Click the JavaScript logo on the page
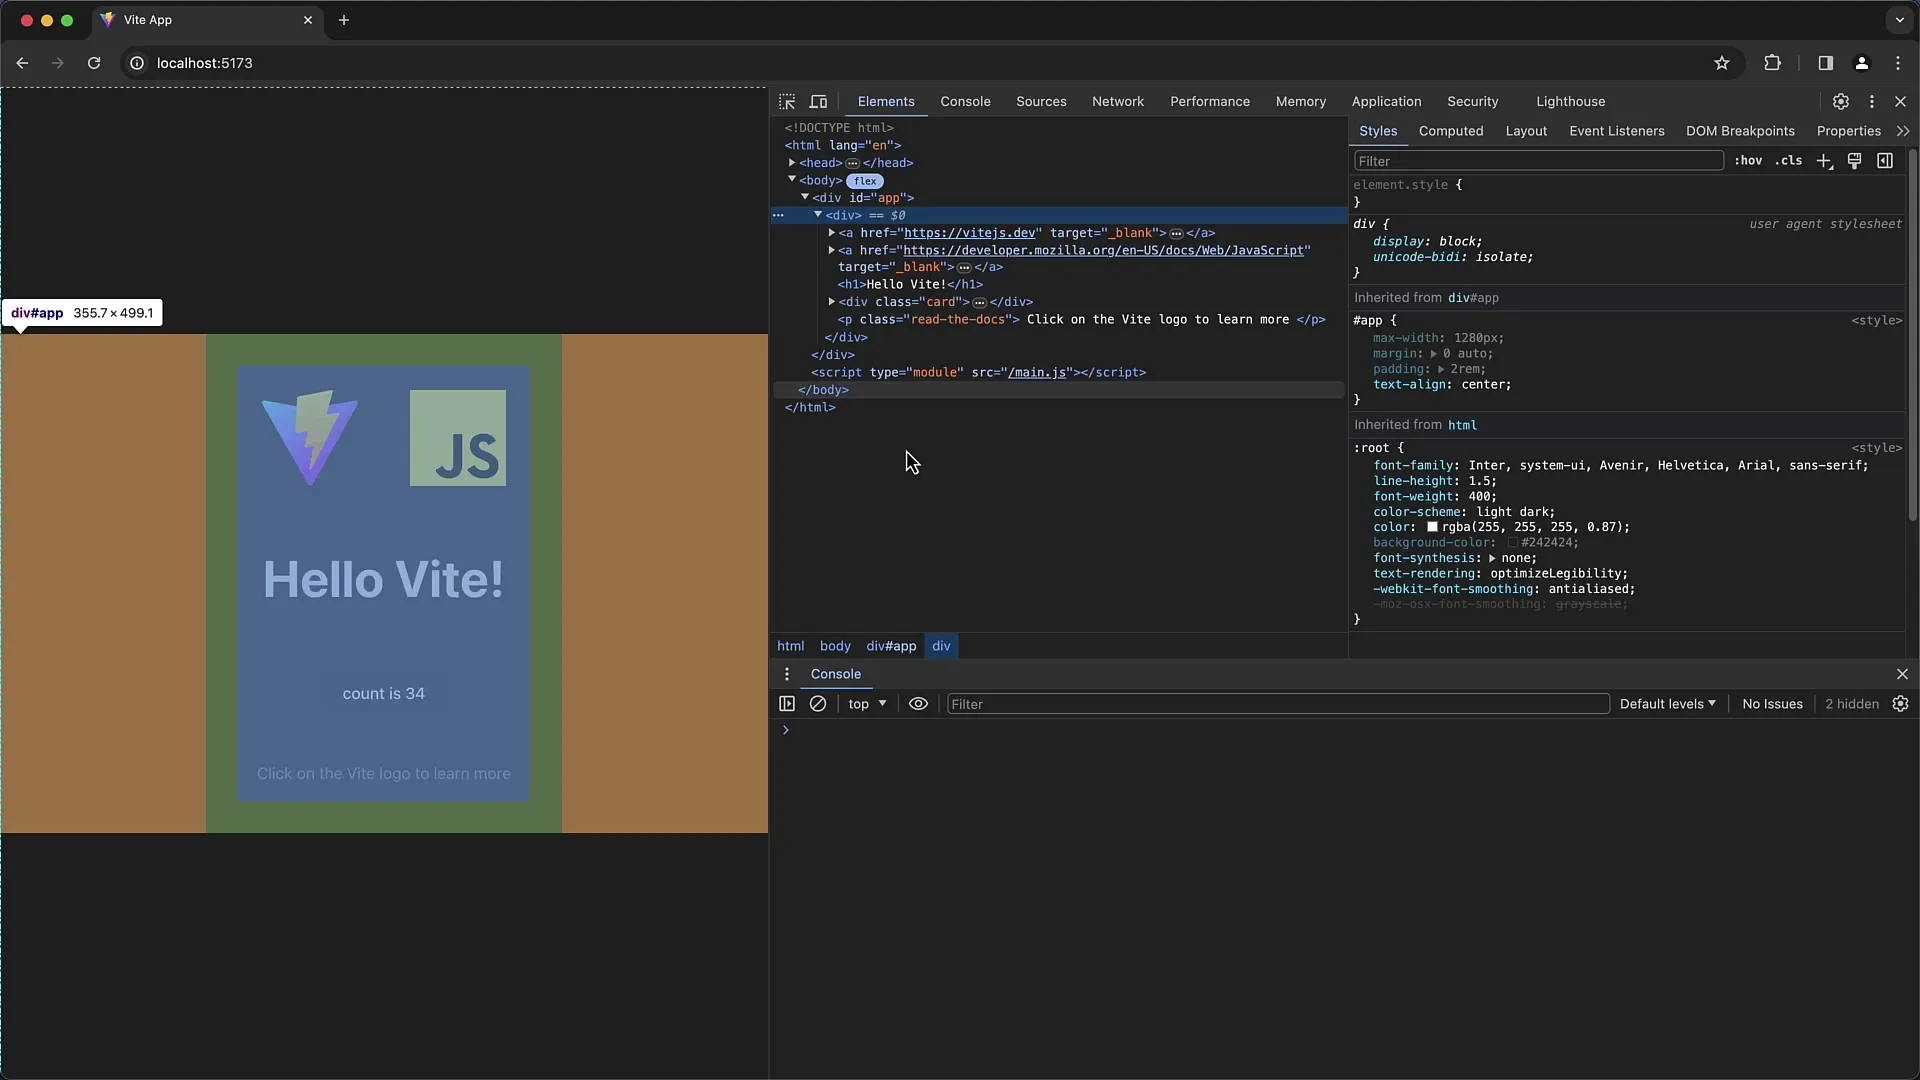The width and height of the screenshot is (1920, 1080). [458, 438]
